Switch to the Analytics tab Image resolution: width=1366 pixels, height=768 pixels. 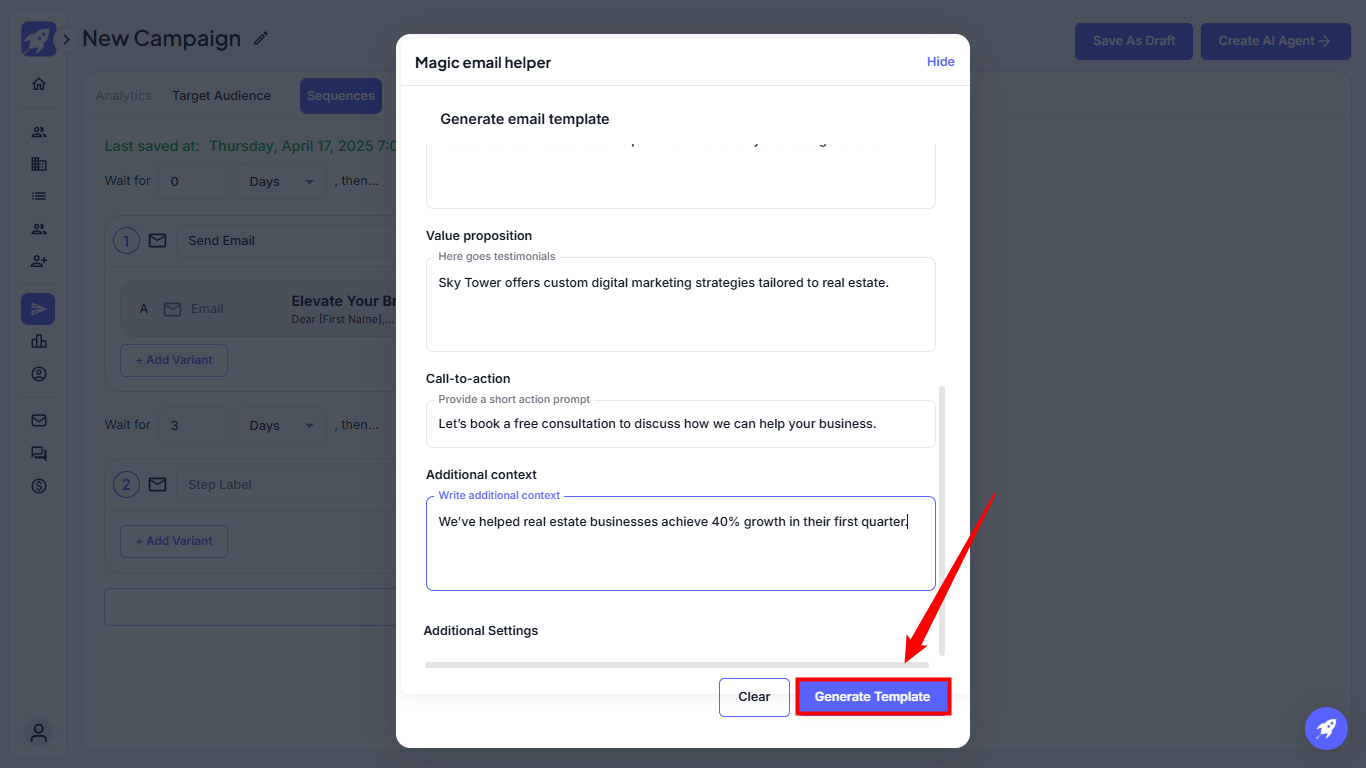124,96
